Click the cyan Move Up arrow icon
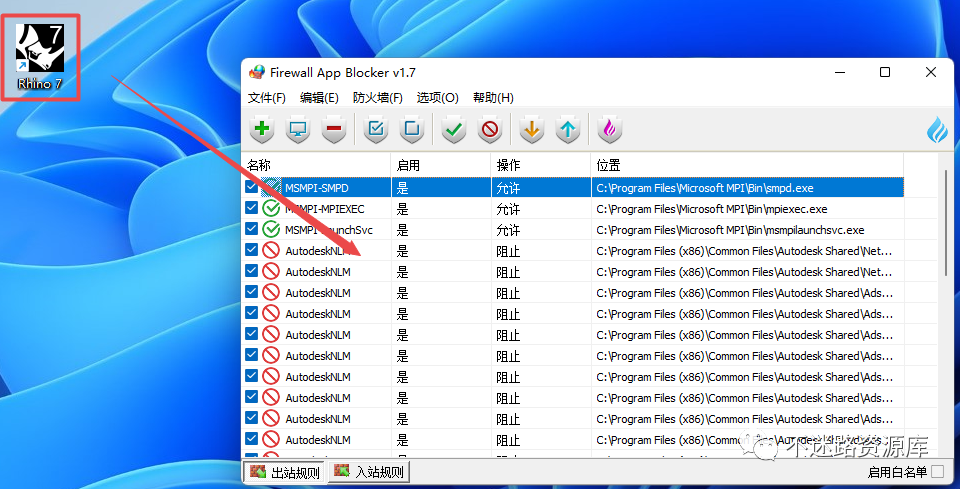 click(x=568, y=129)
